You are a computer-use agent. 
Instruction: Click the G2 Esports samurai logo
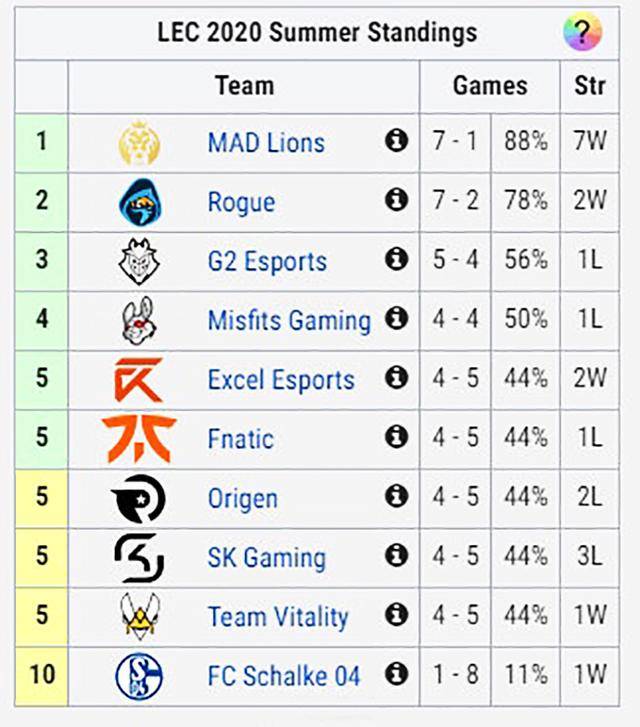[138, 261]
